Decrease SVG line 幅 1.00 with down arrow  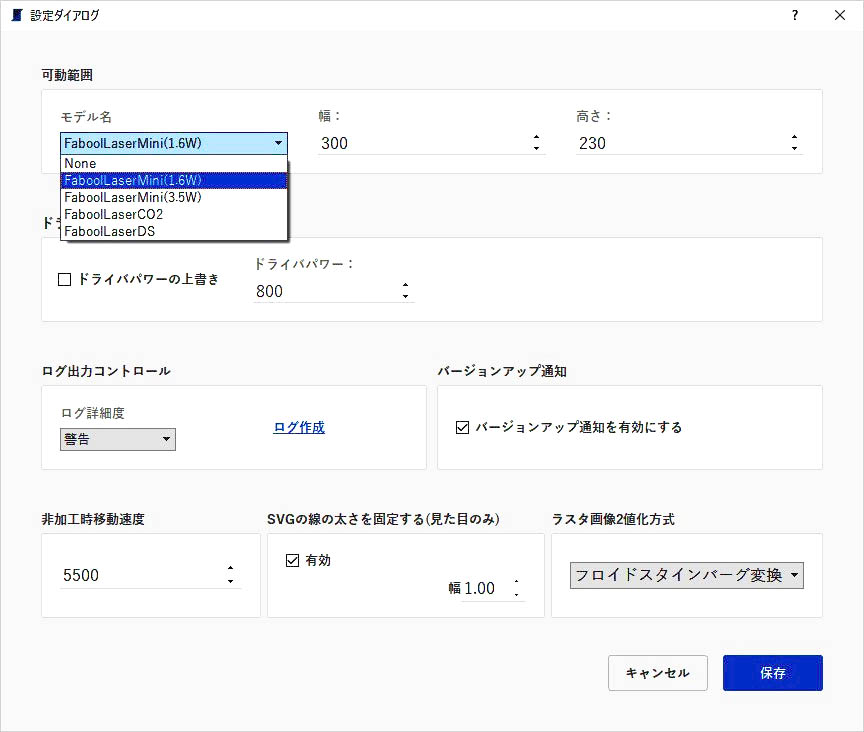(516, 595)
